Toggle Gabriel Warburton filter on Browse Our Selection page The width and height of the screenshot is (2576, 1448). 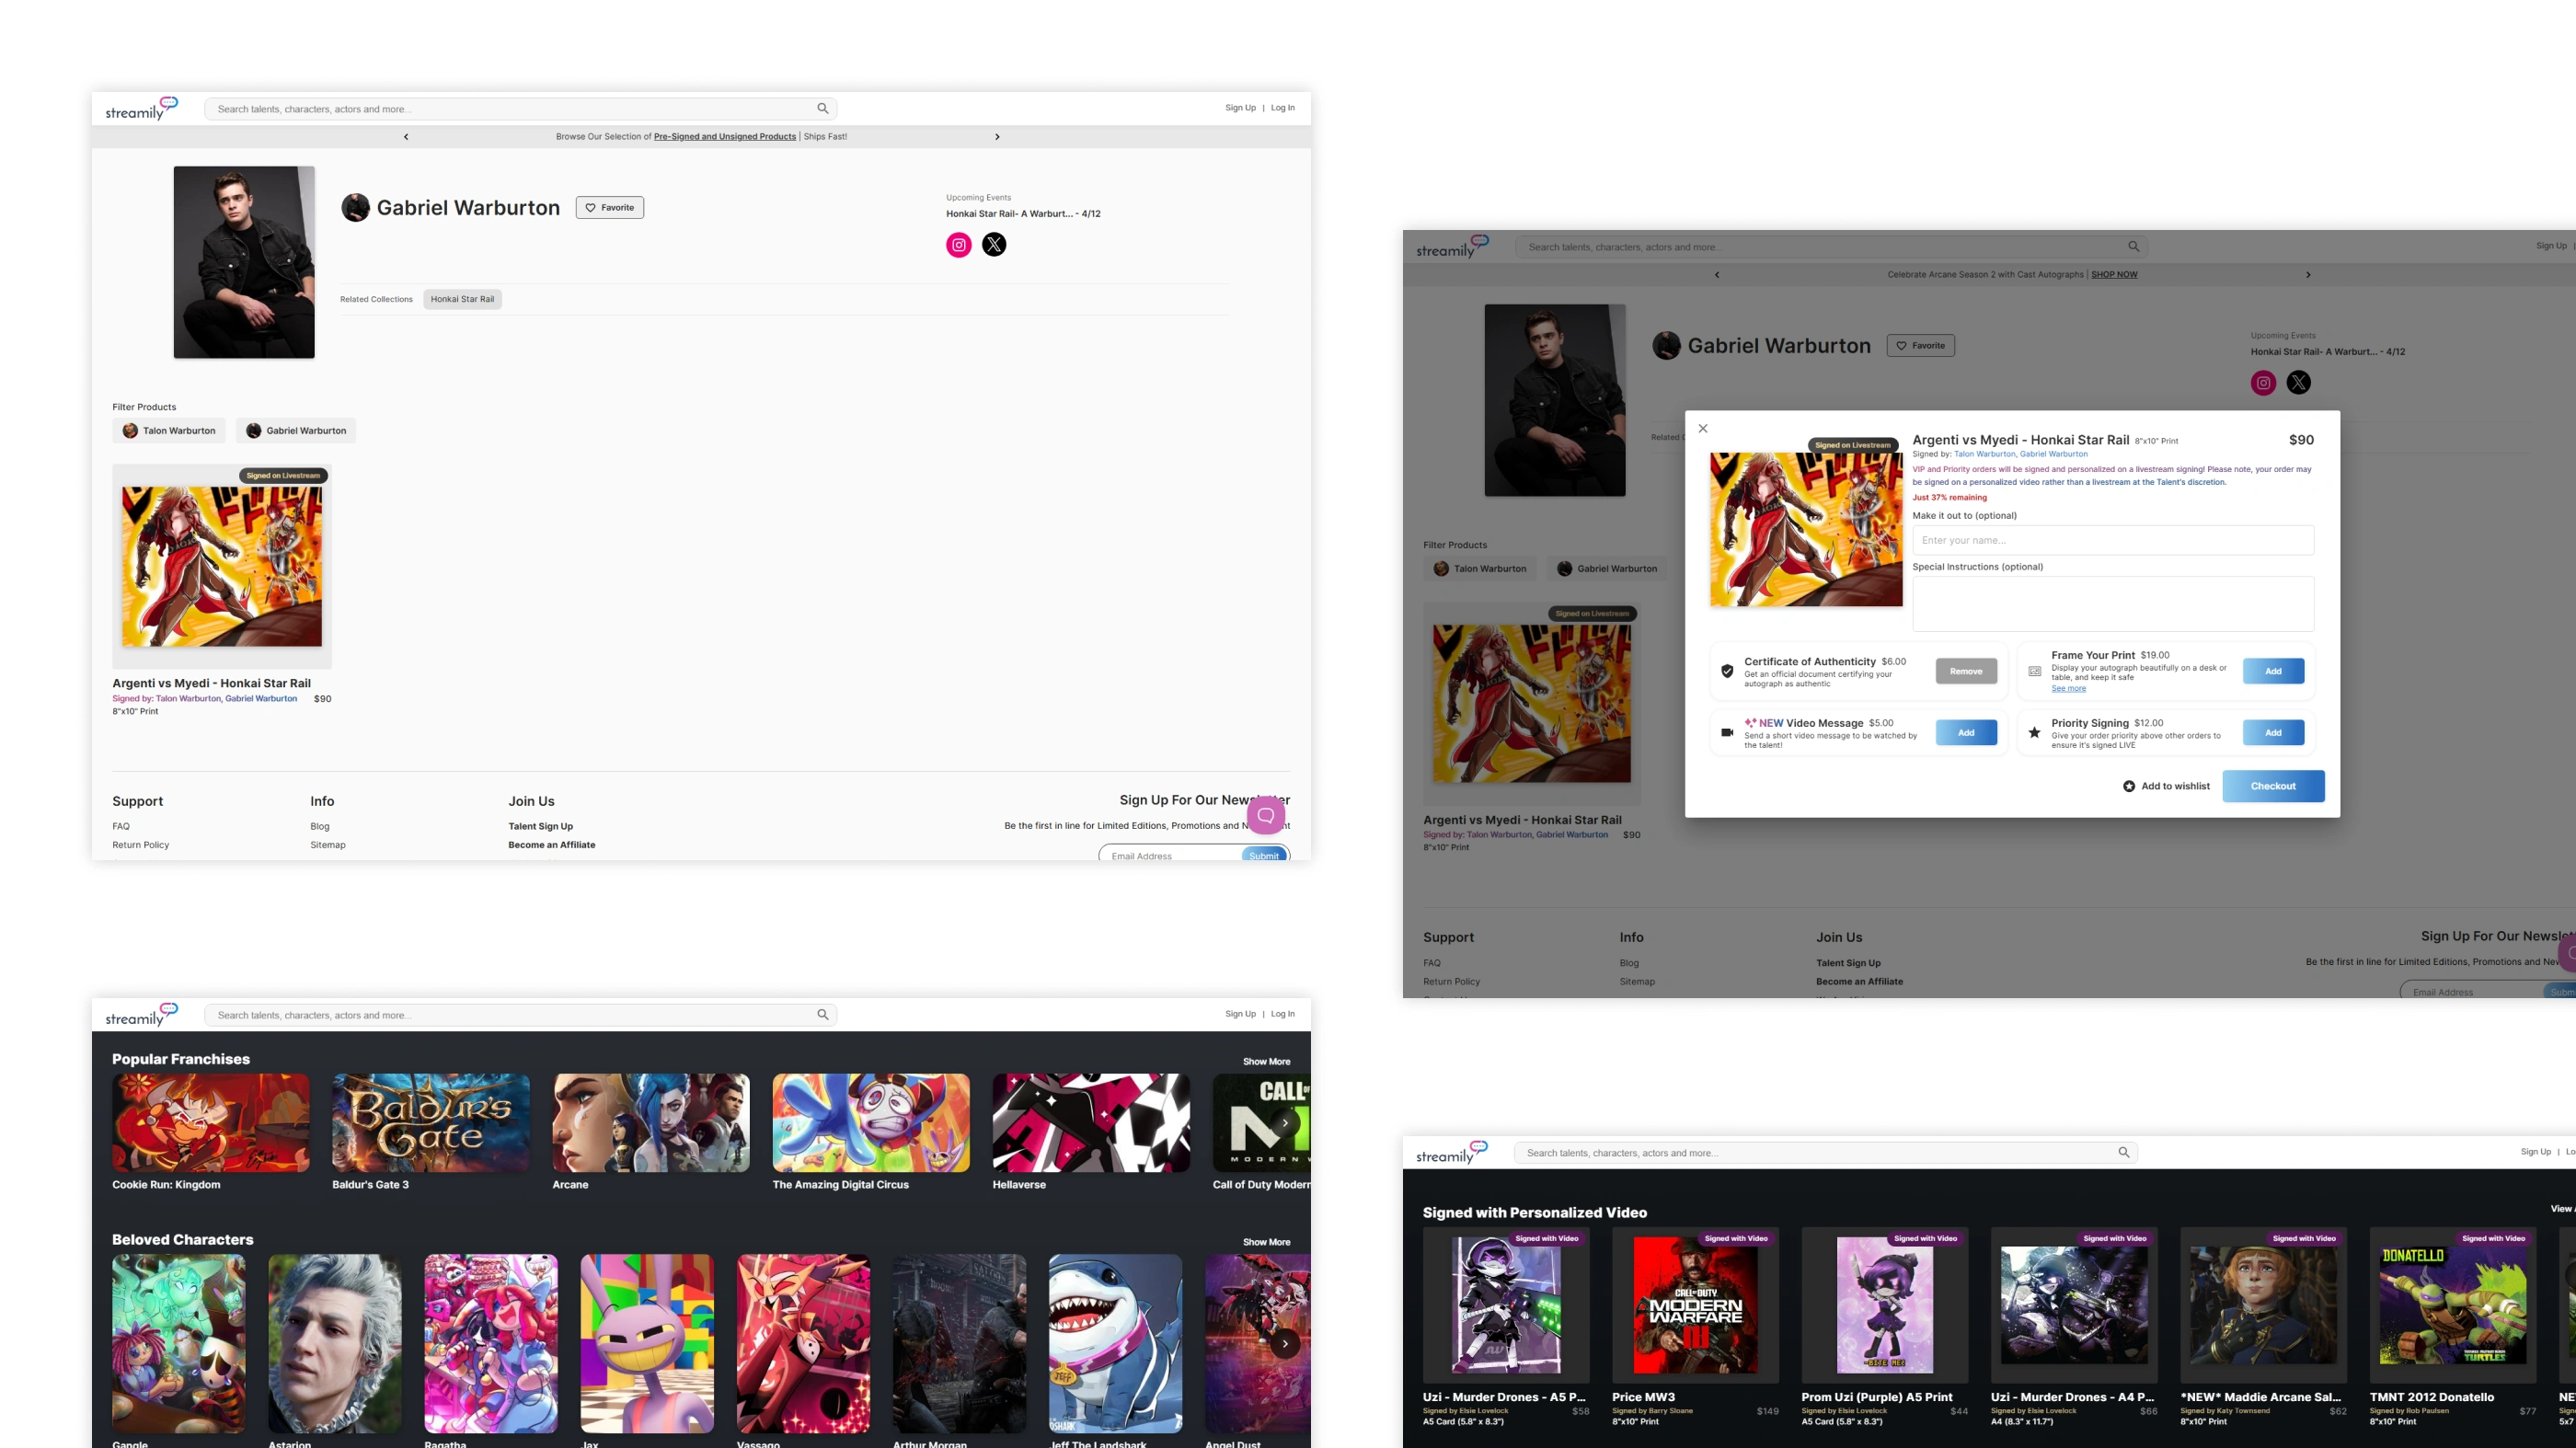[296, 431]
